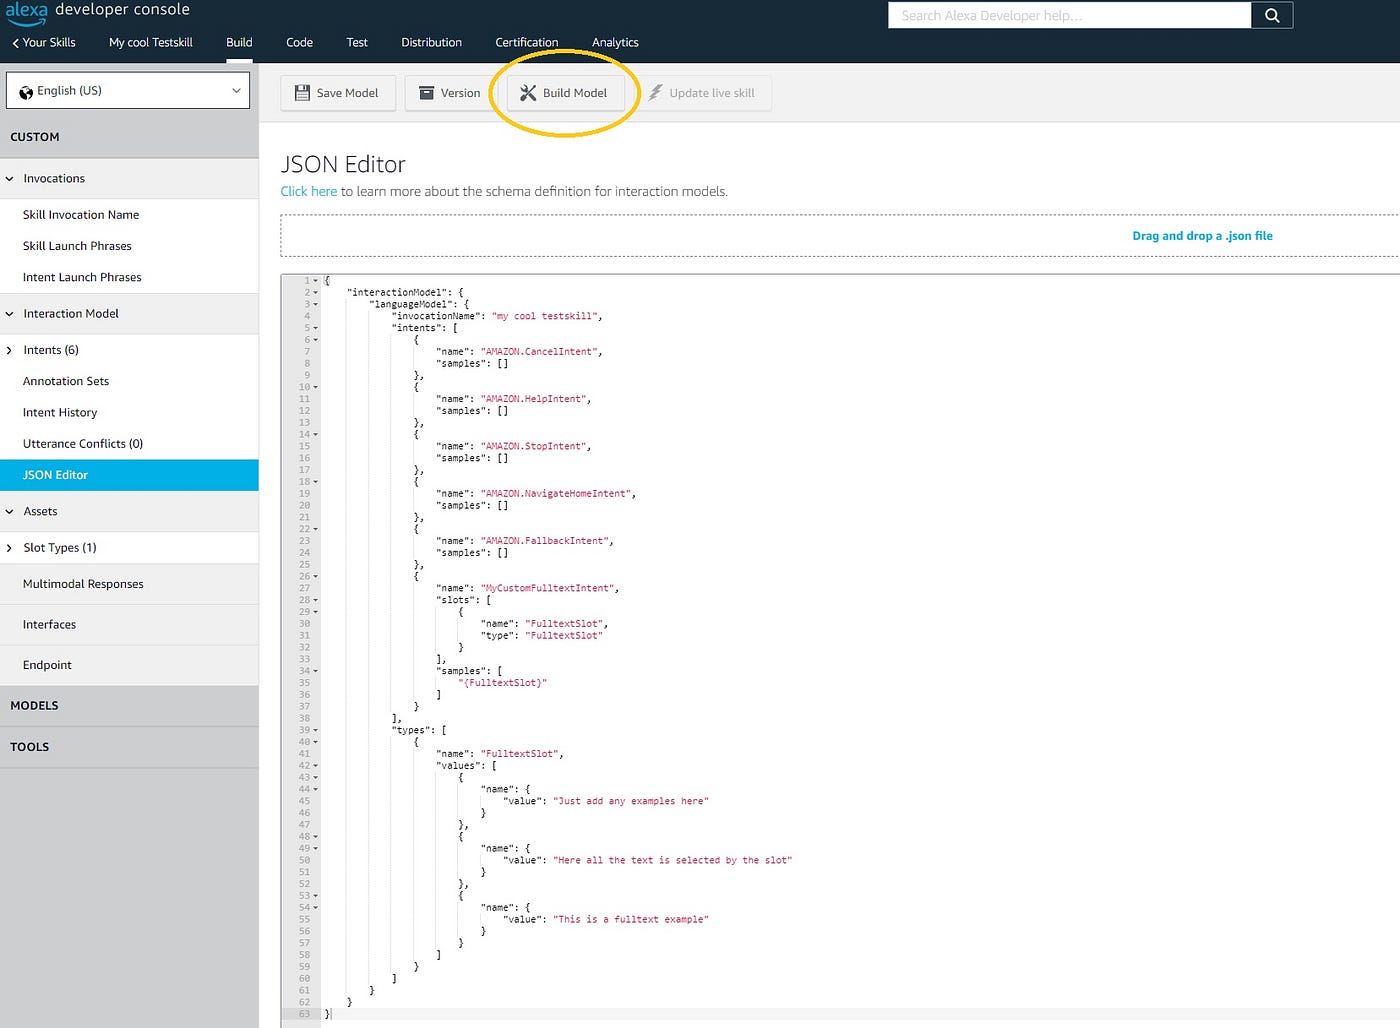Open the English (US) language dropdown
Image resolution: width=1400 pixels, height=1028 pixels.
(128, 90)
